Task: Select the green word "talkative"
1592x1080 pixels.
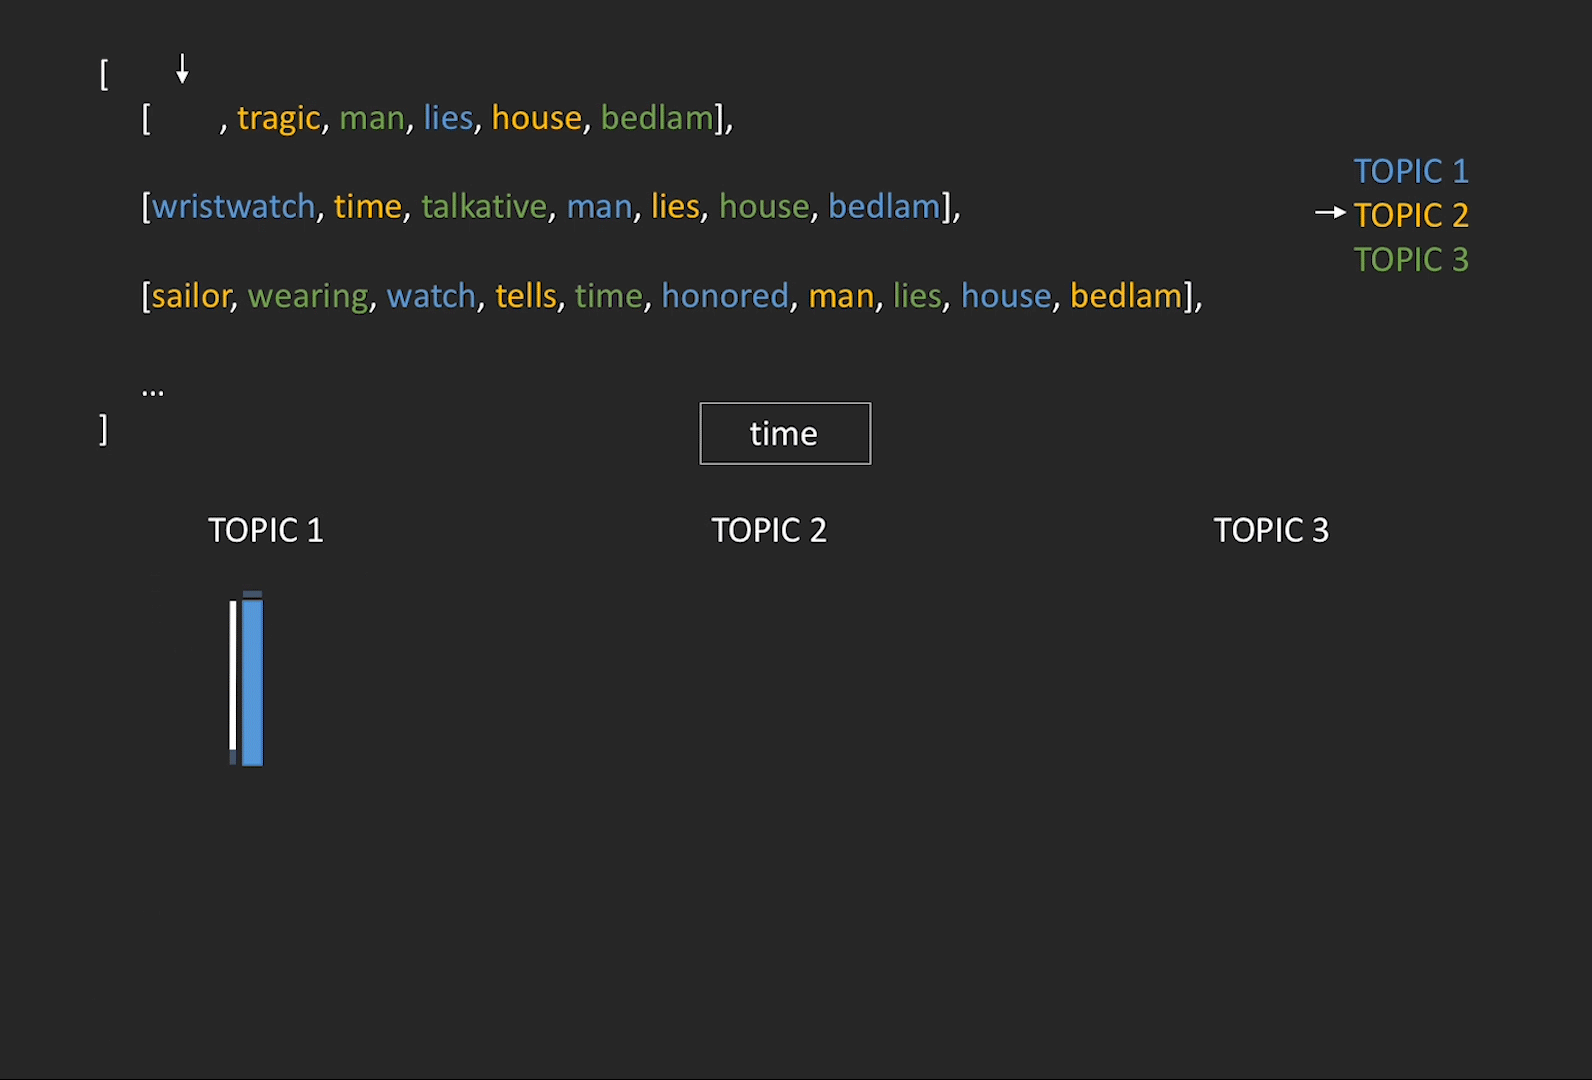Action: (x=484, y=207)
